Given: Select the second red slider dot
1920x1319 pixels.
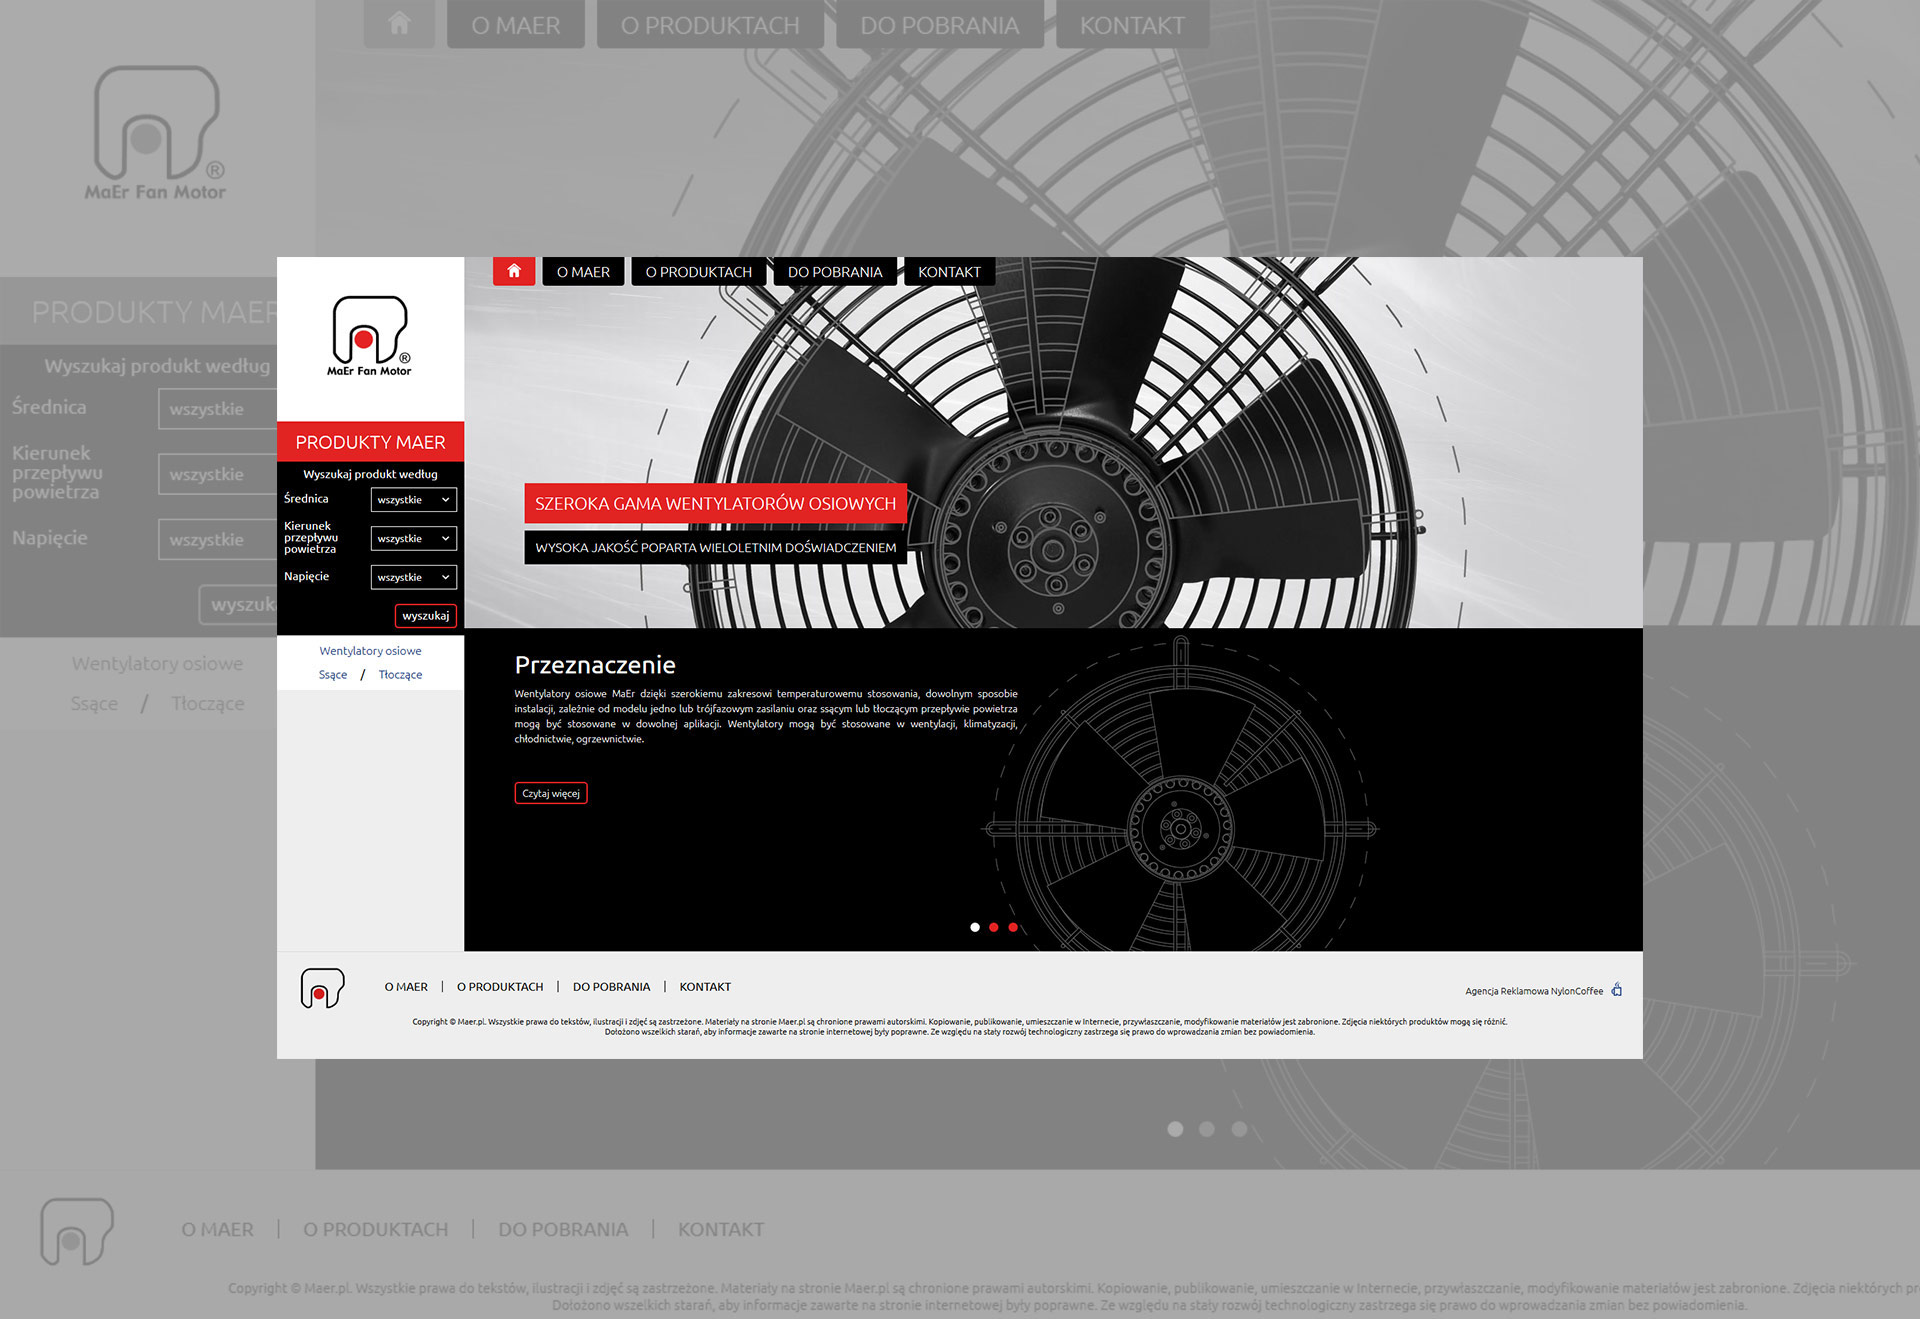Looking at the screenshot, I should 994,927.
